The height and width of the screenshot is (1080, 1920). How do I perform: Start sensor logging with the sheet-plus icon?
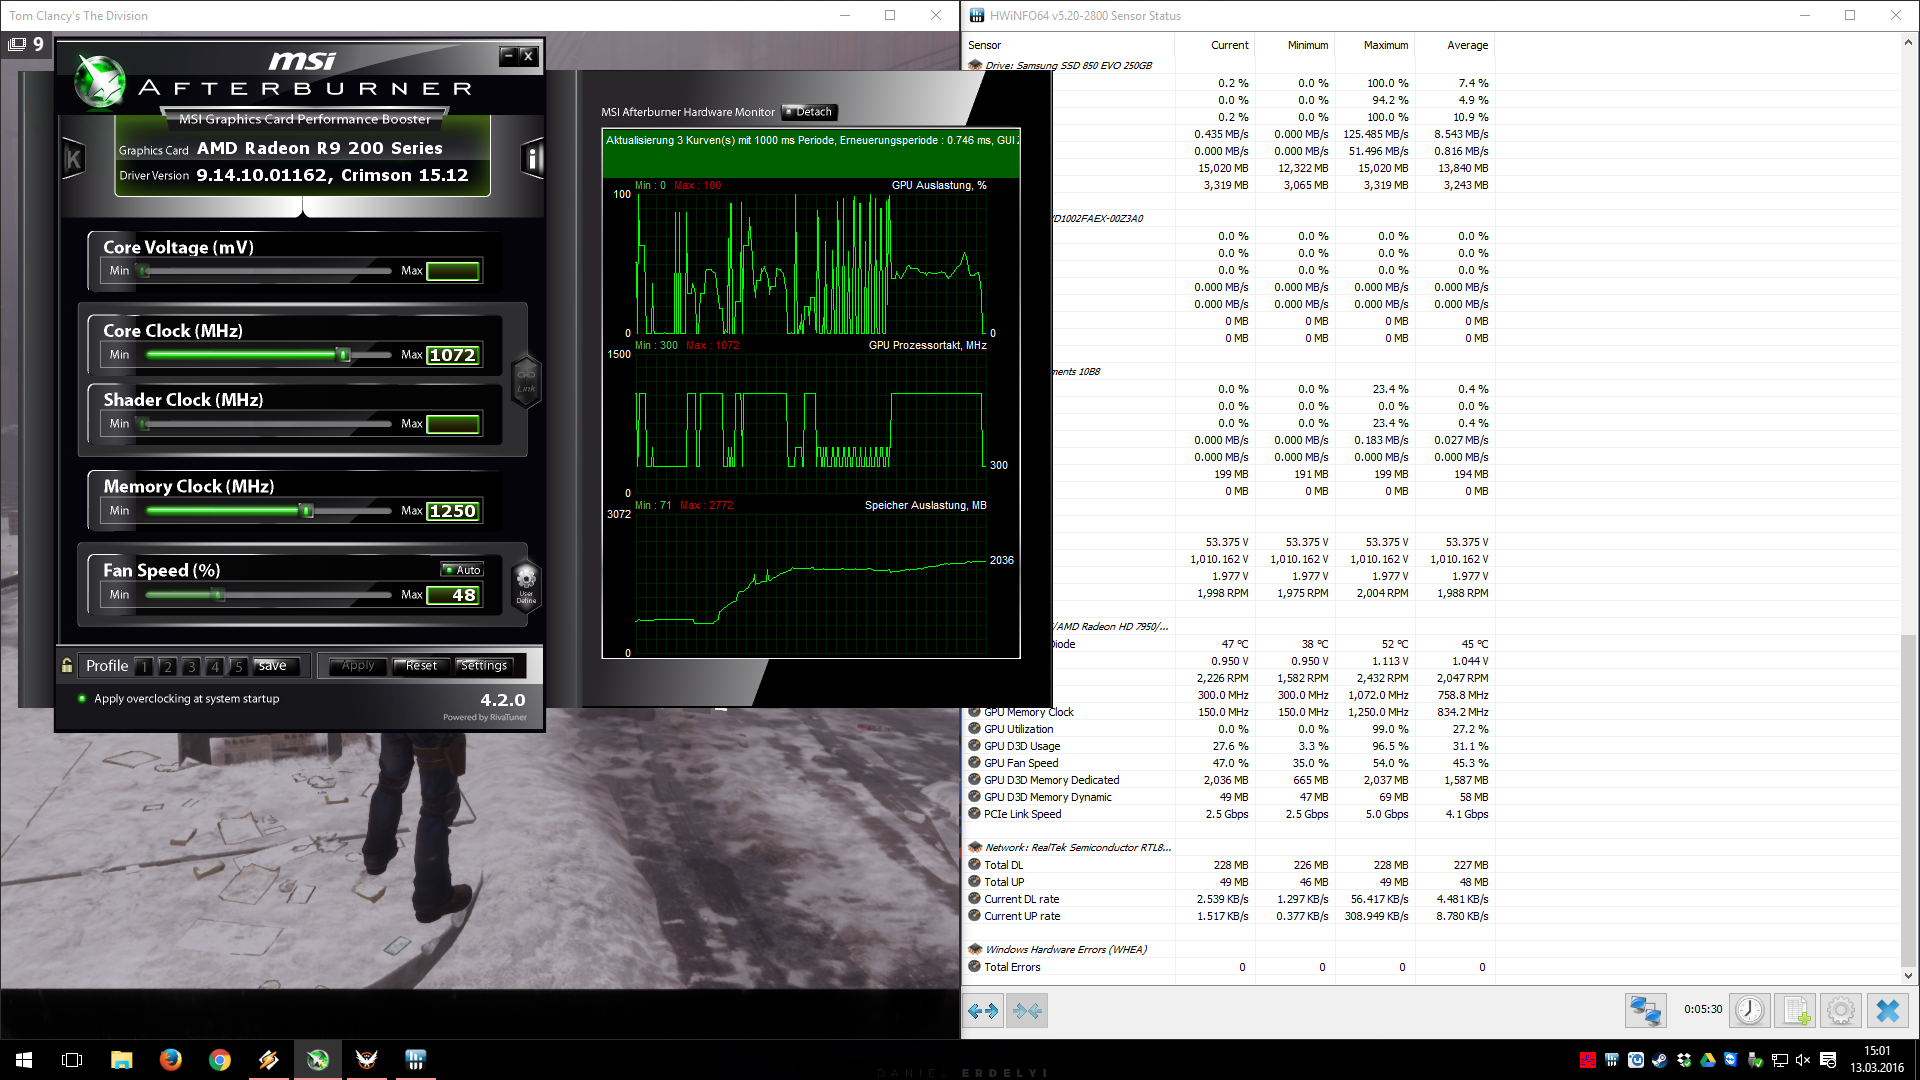(1795, 1011)
